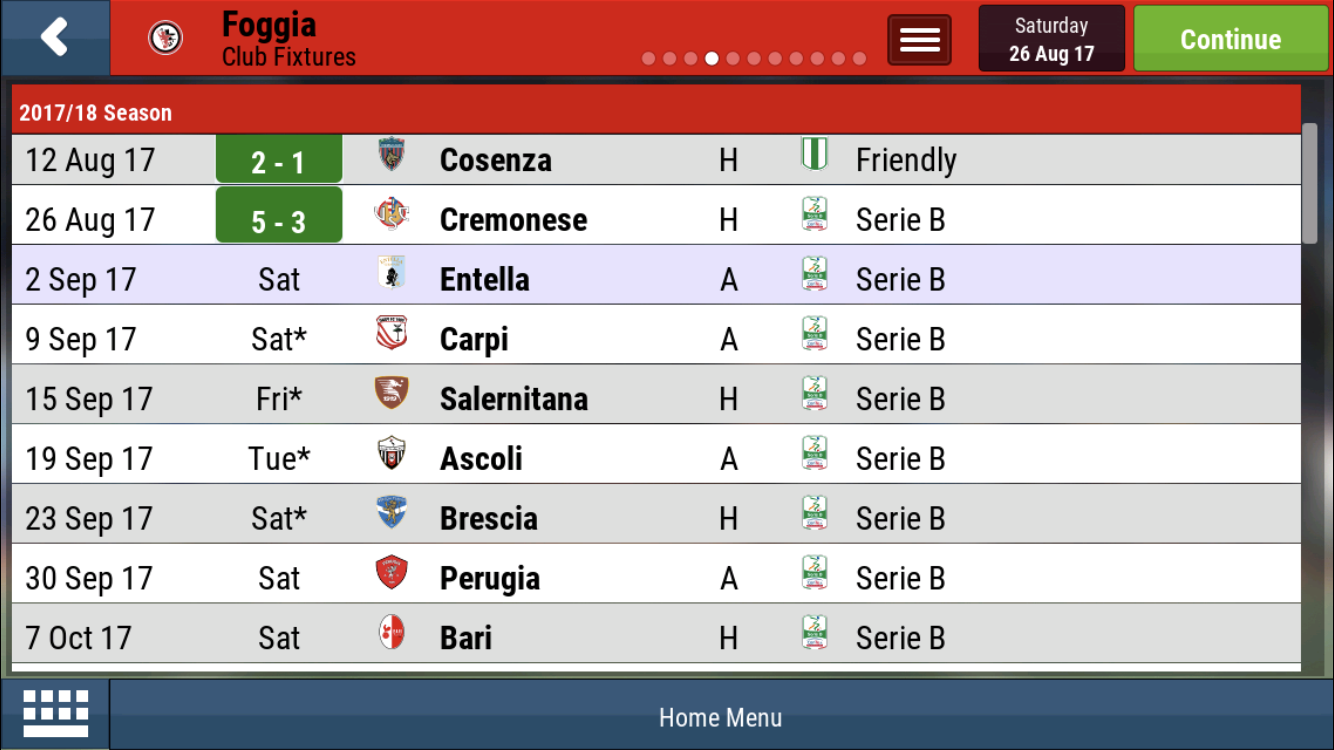Click the Saturday 26 Aug 17 date box
Screen dimensions: 1334x750
1052,39
